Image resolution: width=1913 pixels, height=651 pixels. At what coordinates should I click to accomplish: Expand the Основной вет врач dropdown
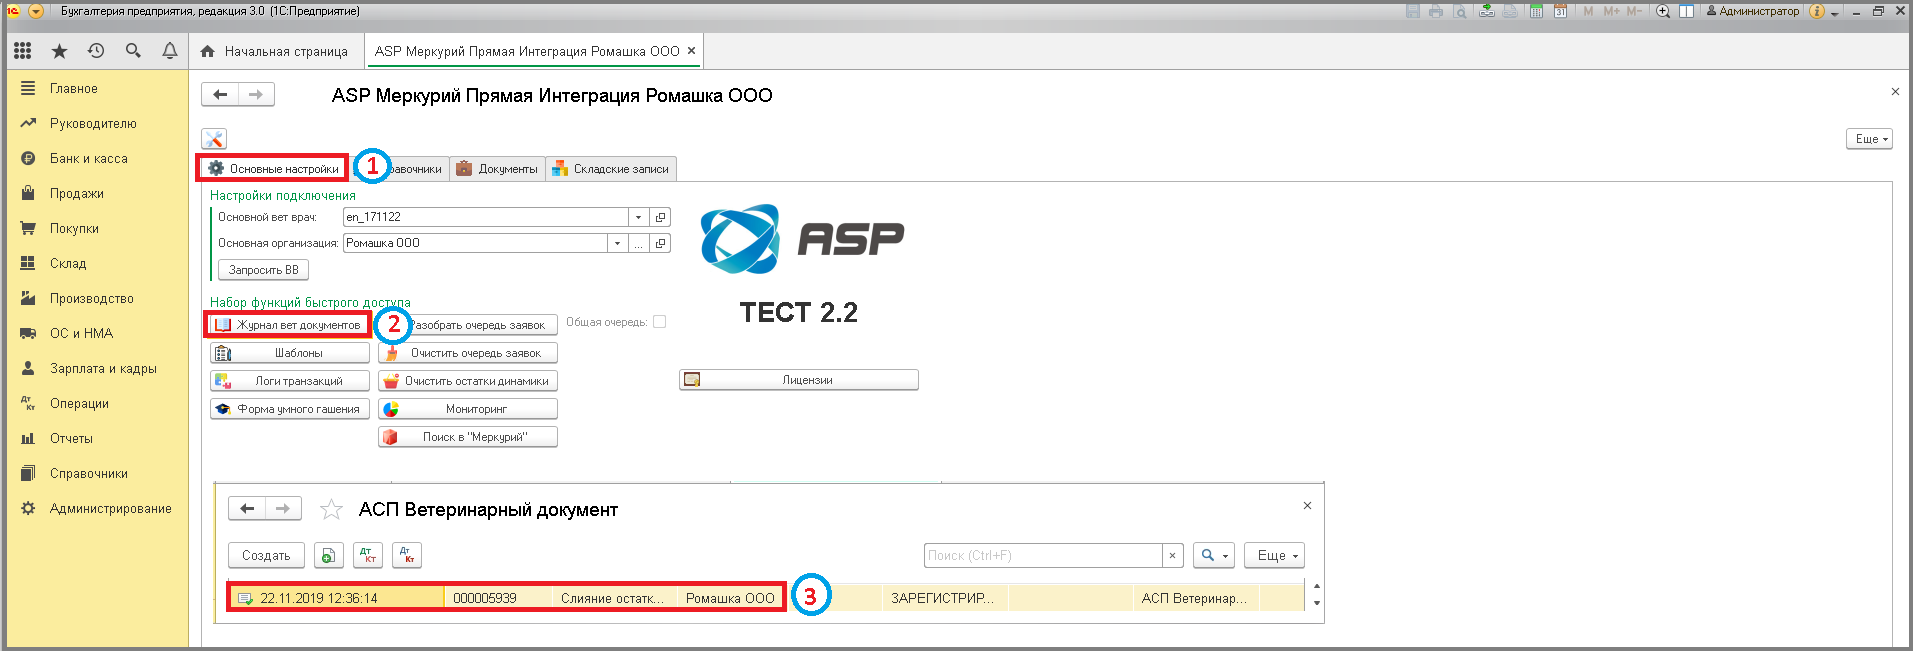[x=638, y=217]
